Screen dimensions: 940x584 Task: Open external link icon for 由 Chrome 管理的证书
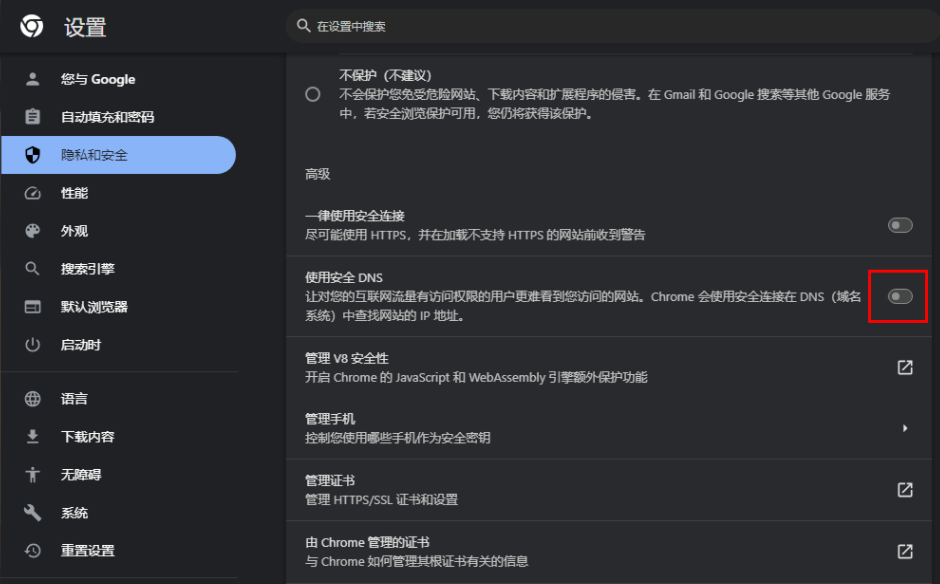(905, 552)
